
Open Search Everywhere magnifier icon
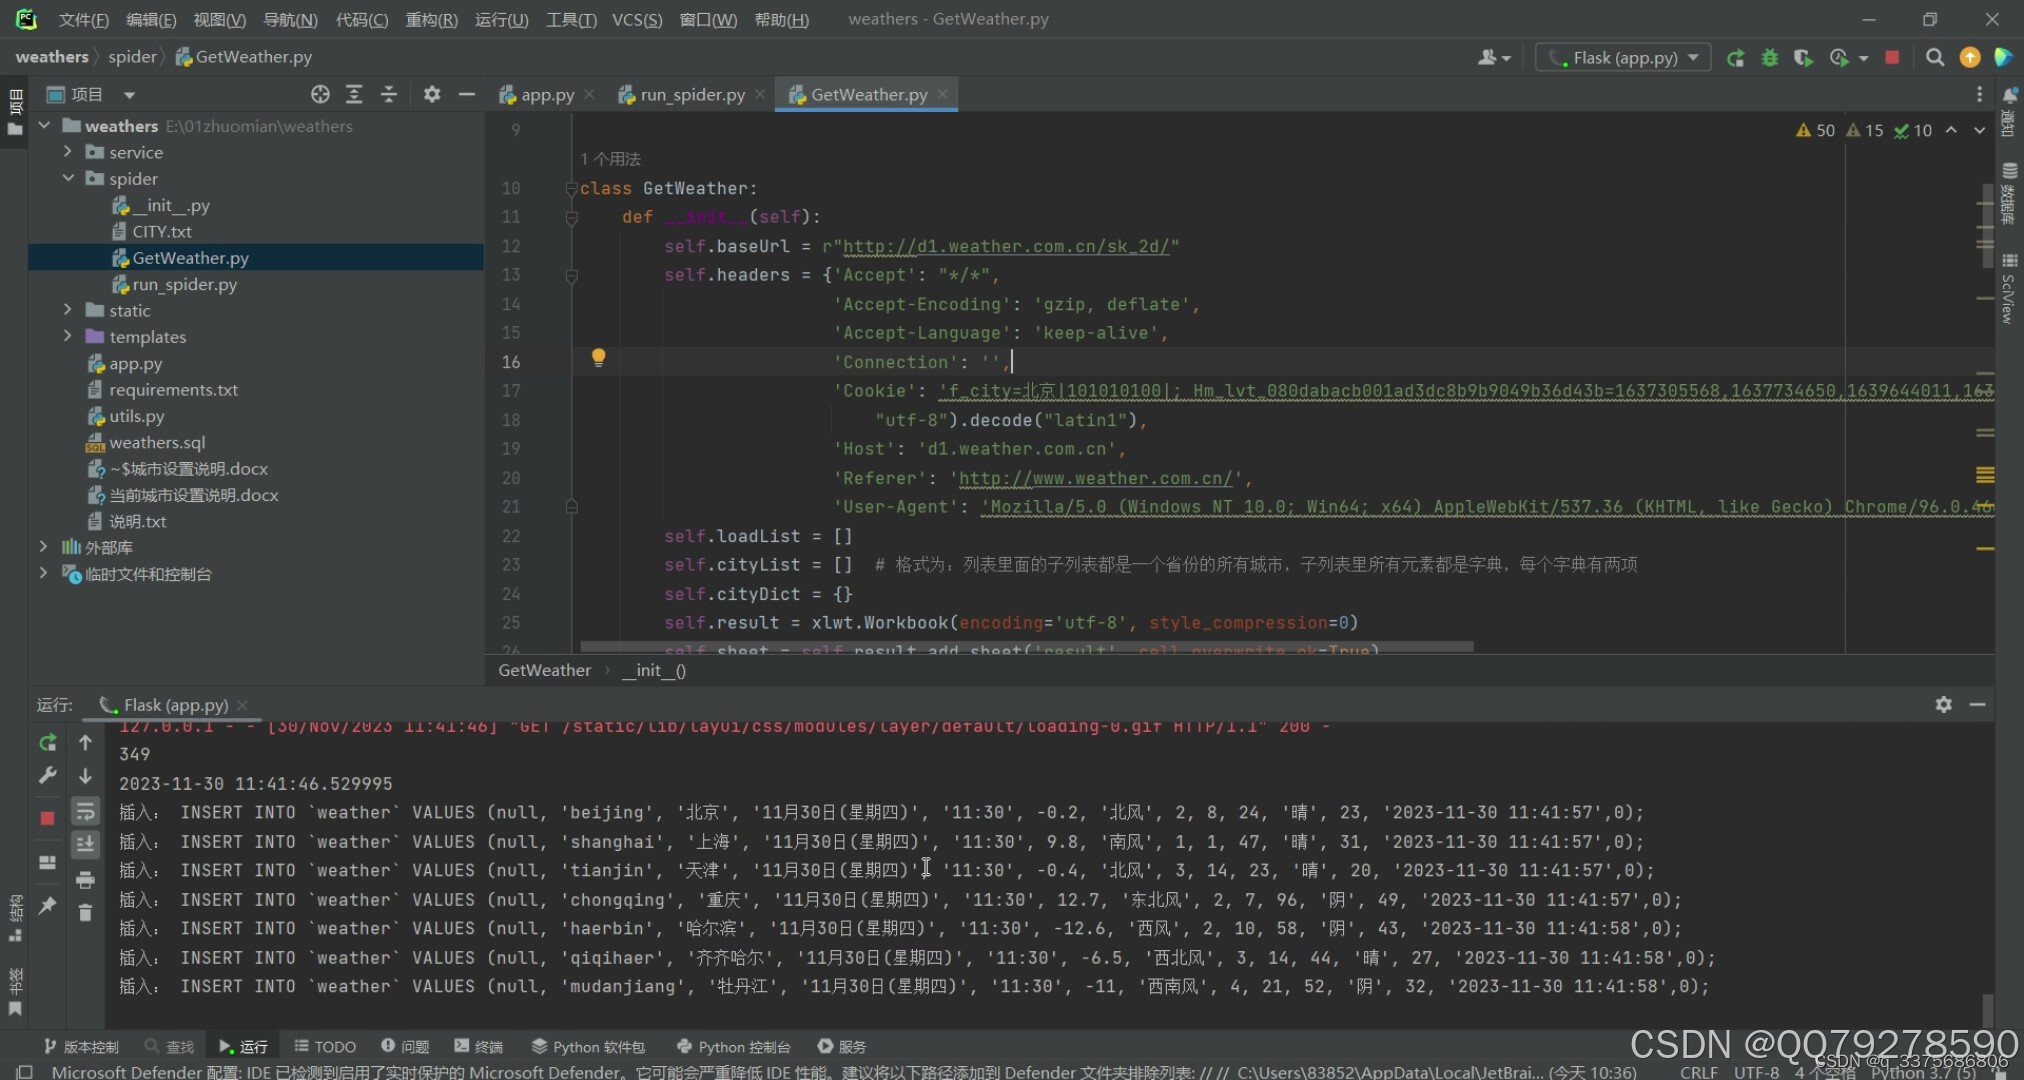point(1935,58)
